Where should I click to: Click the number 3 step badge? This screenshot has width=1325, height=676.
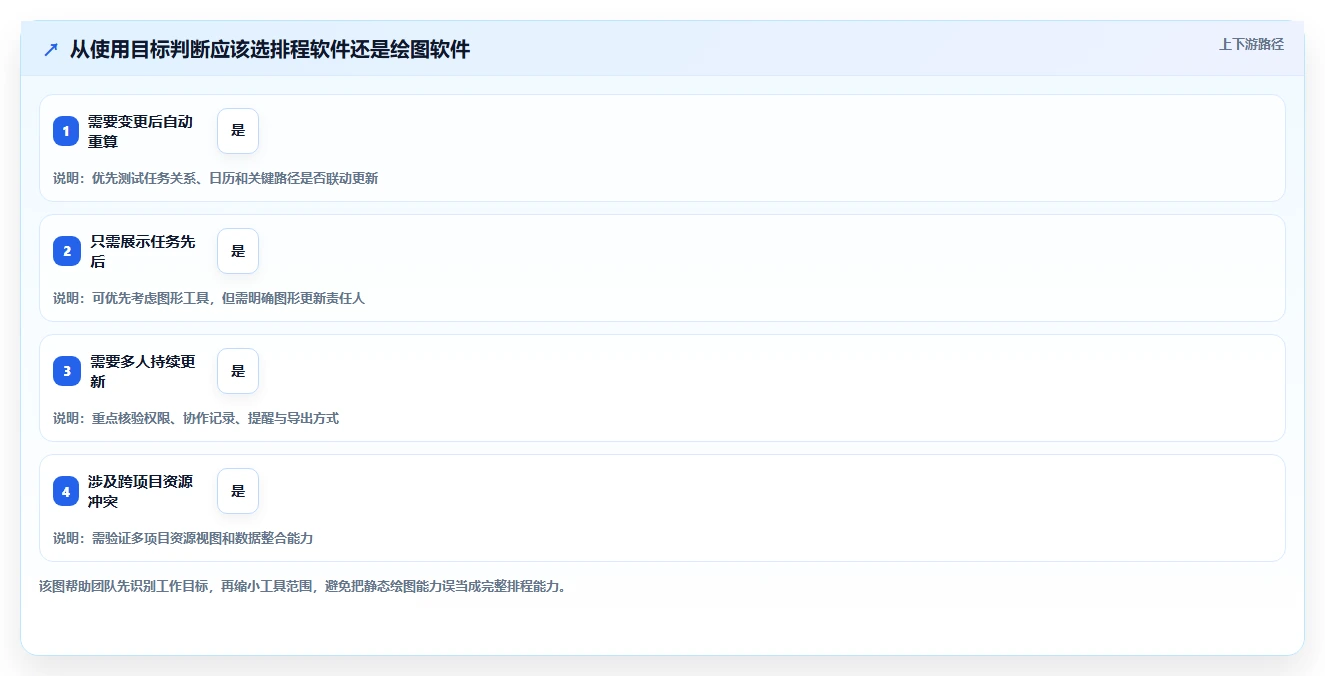pos(66,371)
